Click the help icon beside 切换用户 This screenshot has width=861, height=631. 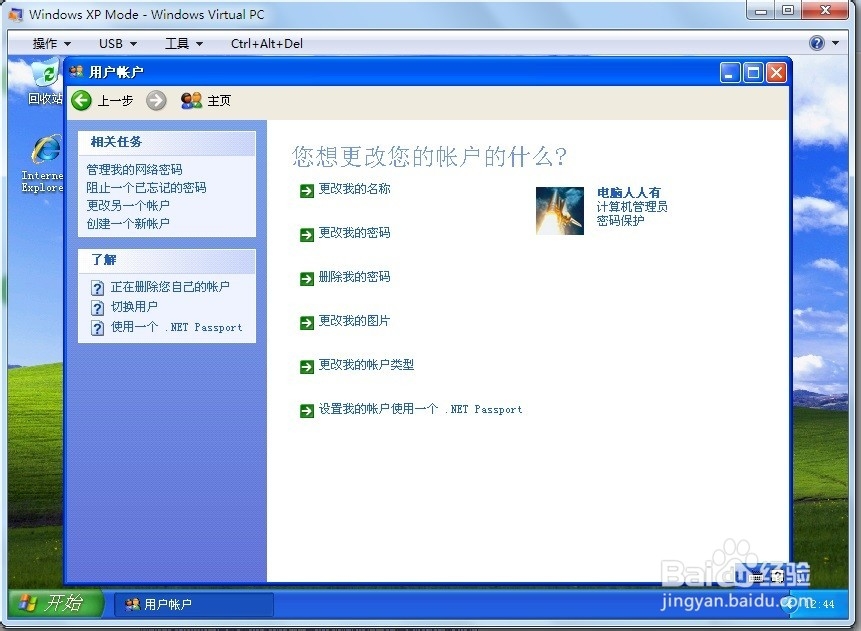click(x=97, y=308)
